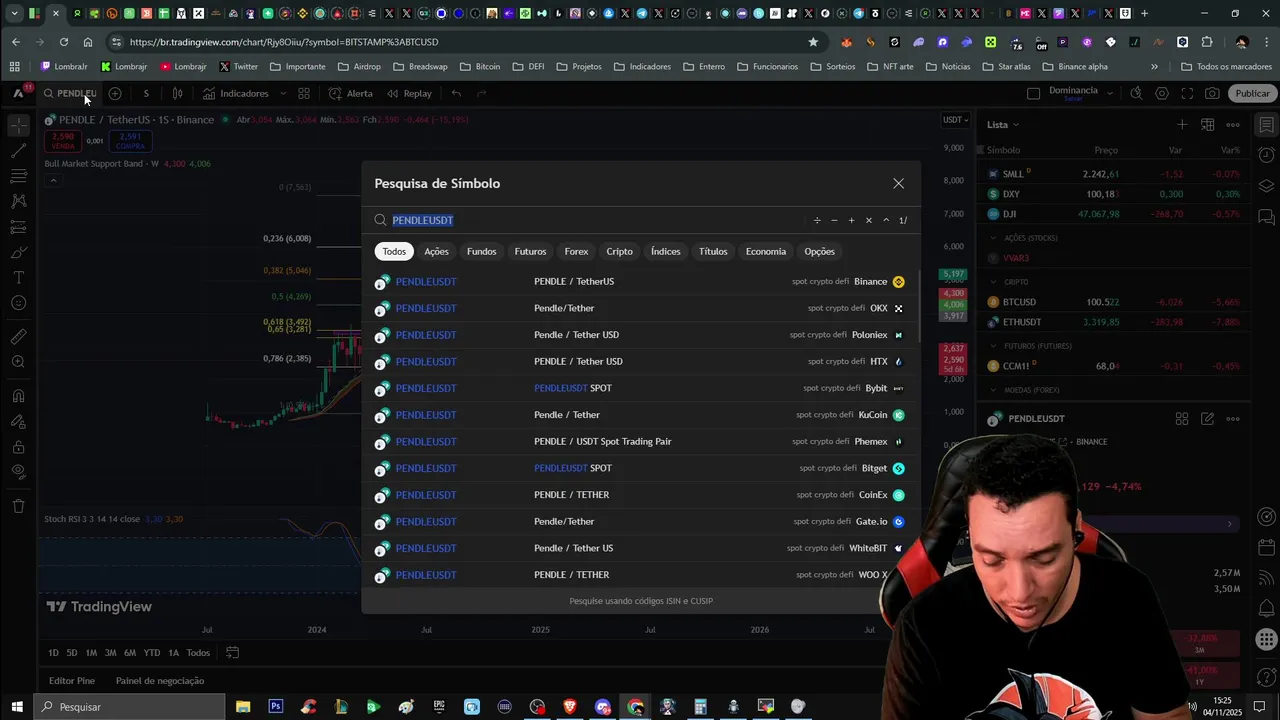Add symbol to watchlist with plus

point(1182,125)
